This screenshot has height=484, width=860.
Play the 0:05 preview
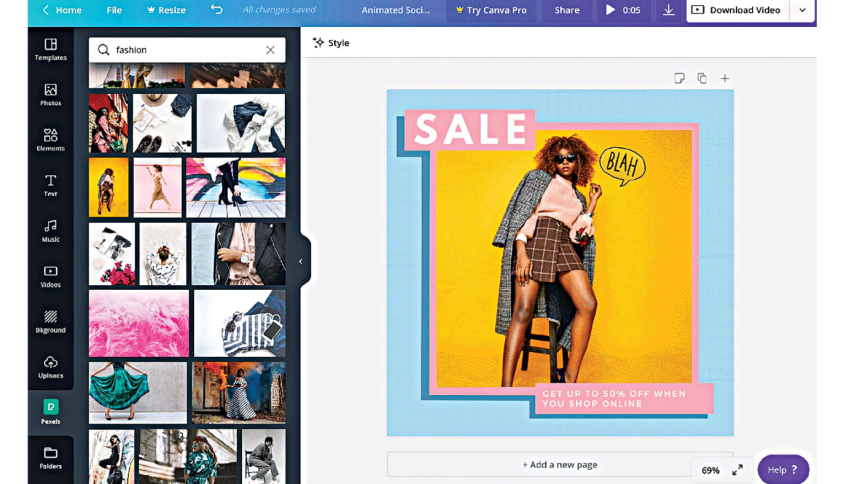tap(623, 10)
